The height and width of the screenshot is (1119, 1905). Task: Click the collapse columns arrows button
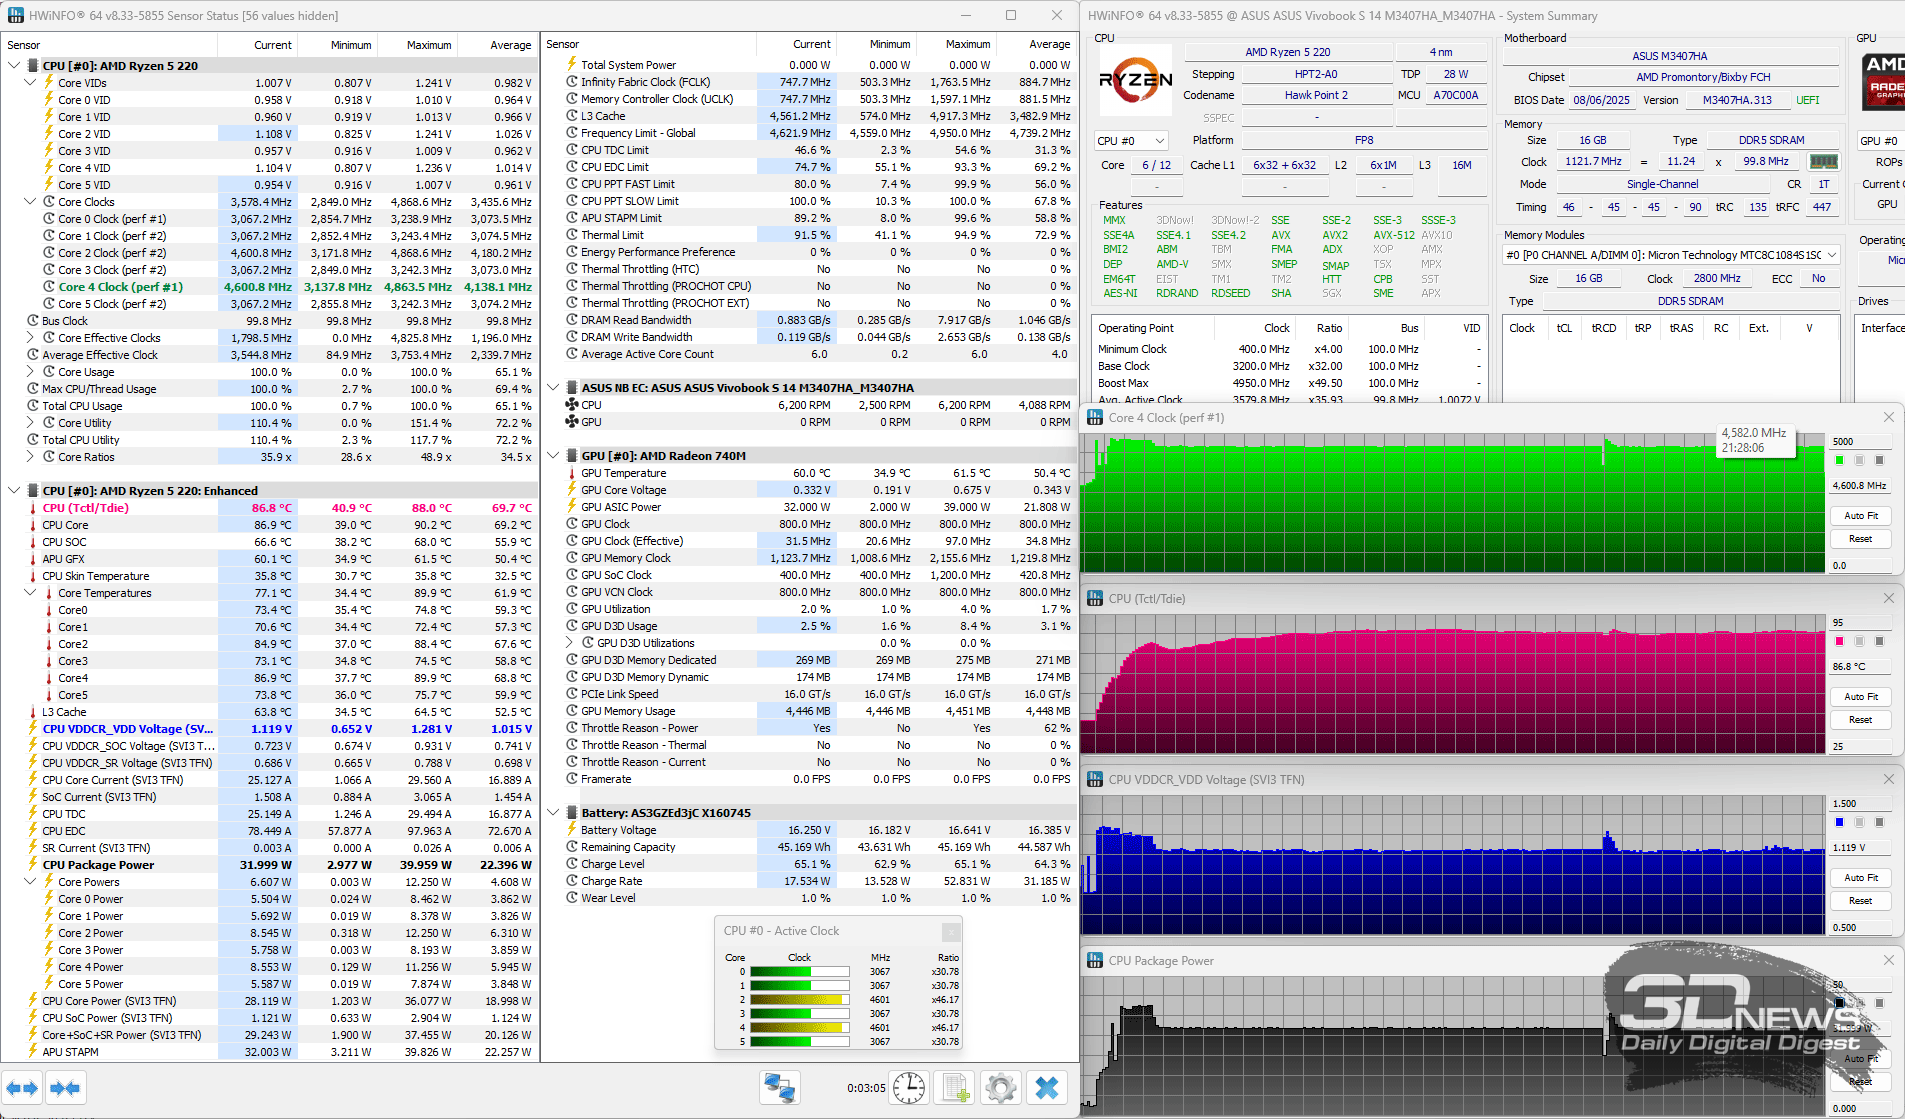point(65,1088)
